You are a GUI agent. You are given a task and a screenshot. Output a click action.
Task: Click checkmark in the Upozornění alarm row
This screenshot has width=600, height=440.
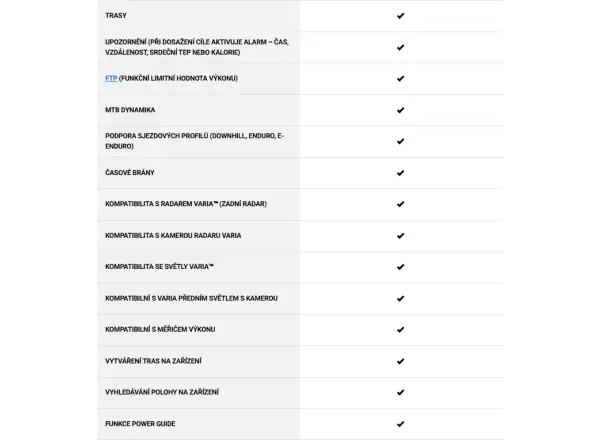400,47
